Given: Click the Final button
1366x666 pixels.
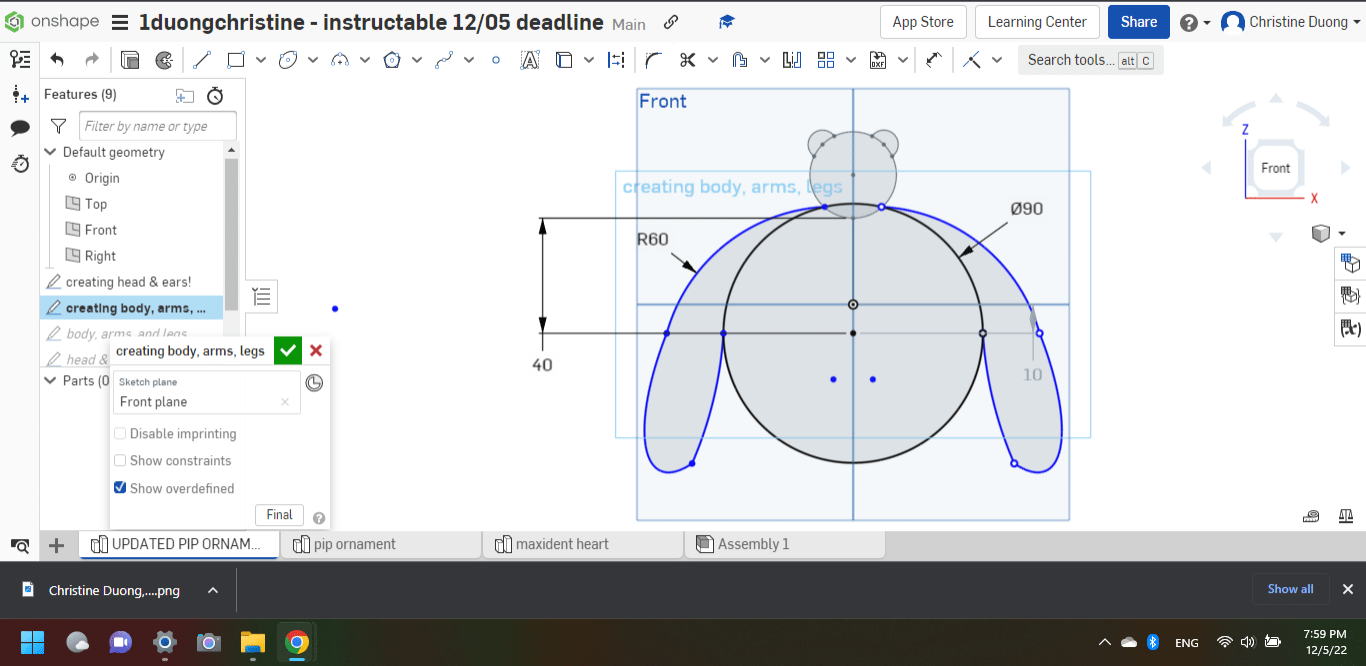Looking at the screenshot, I should coord(279,515).
